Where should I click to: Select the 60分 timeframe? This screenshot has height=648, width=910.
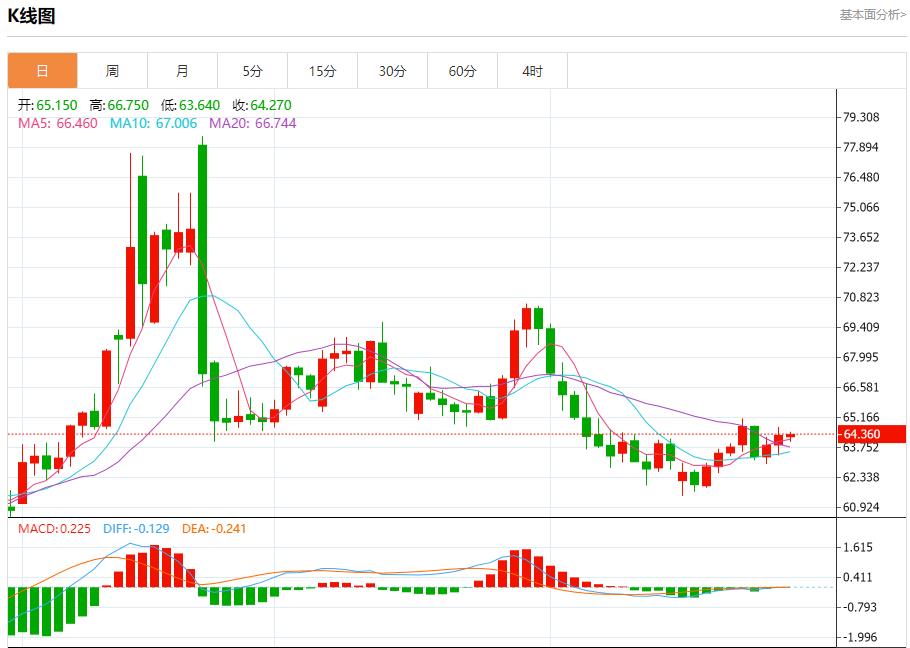point(462,70)
